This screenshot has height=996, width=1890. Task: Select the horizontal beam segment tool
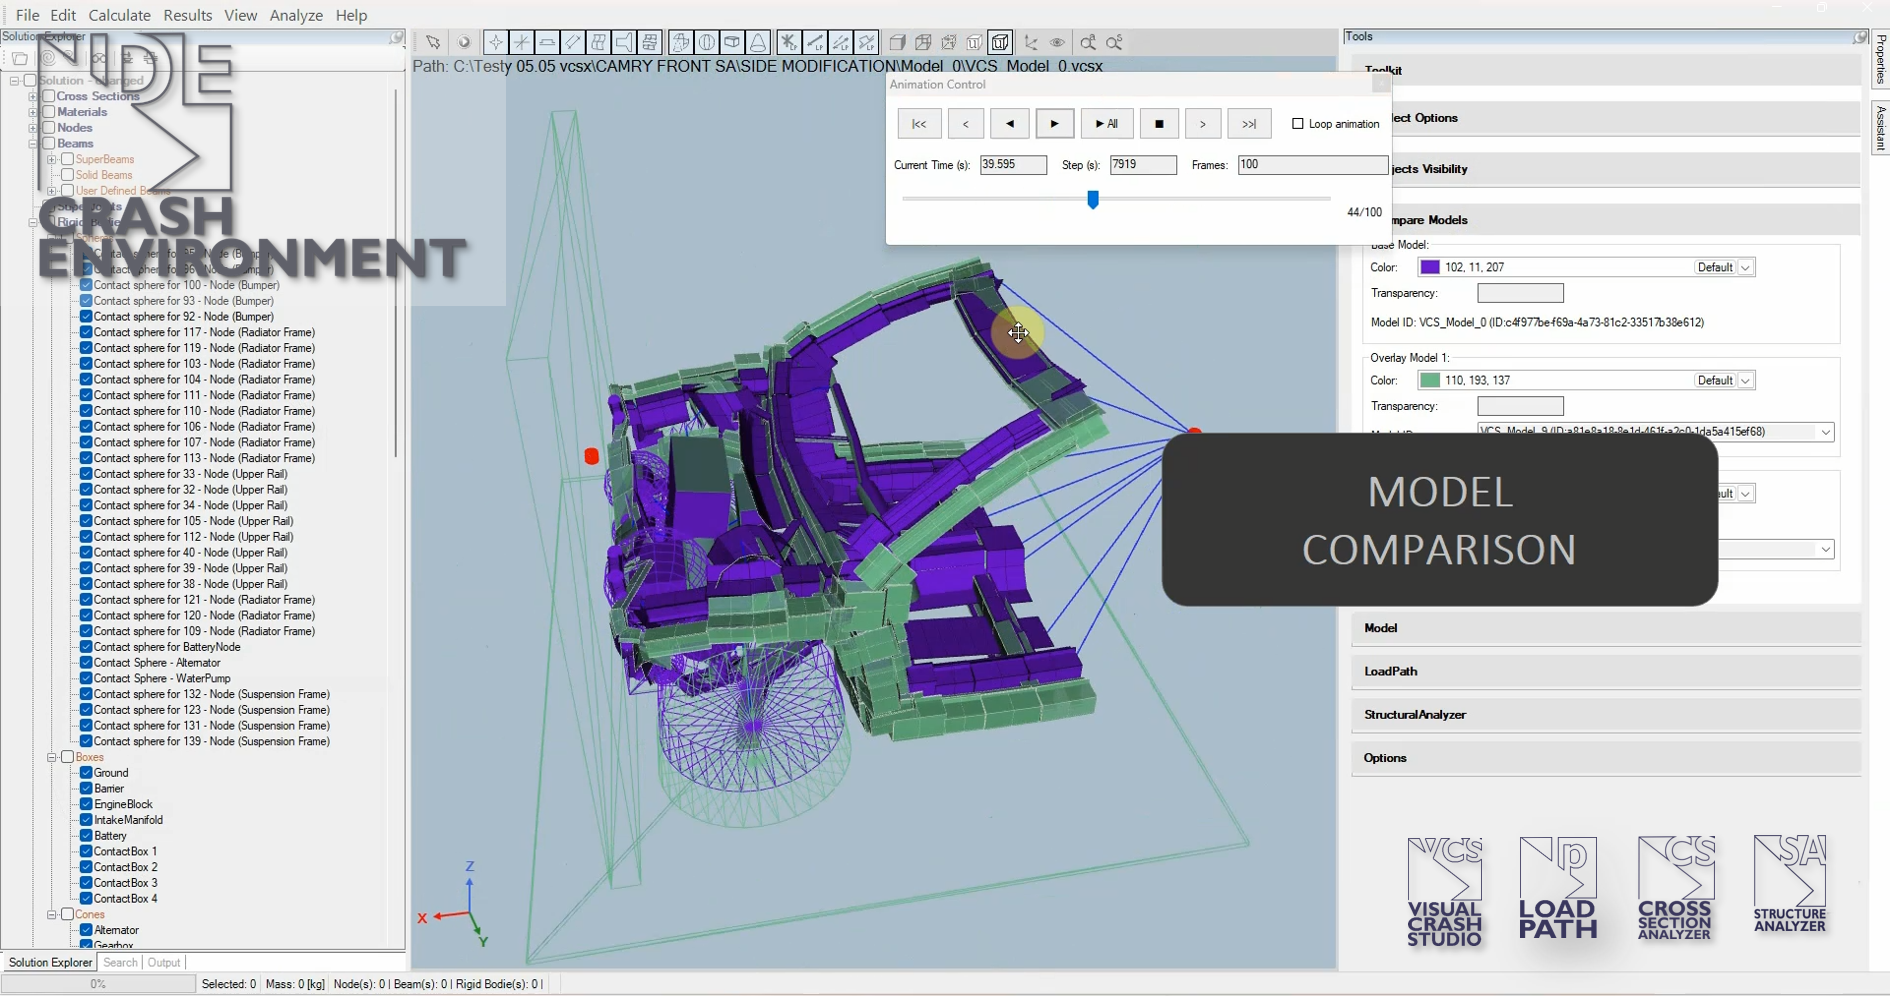(x=547, y=43)
